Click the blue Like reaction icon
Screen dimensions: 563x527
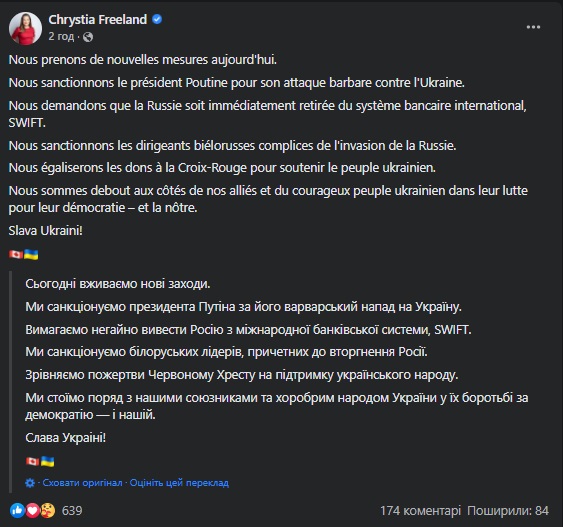point(17,510)
